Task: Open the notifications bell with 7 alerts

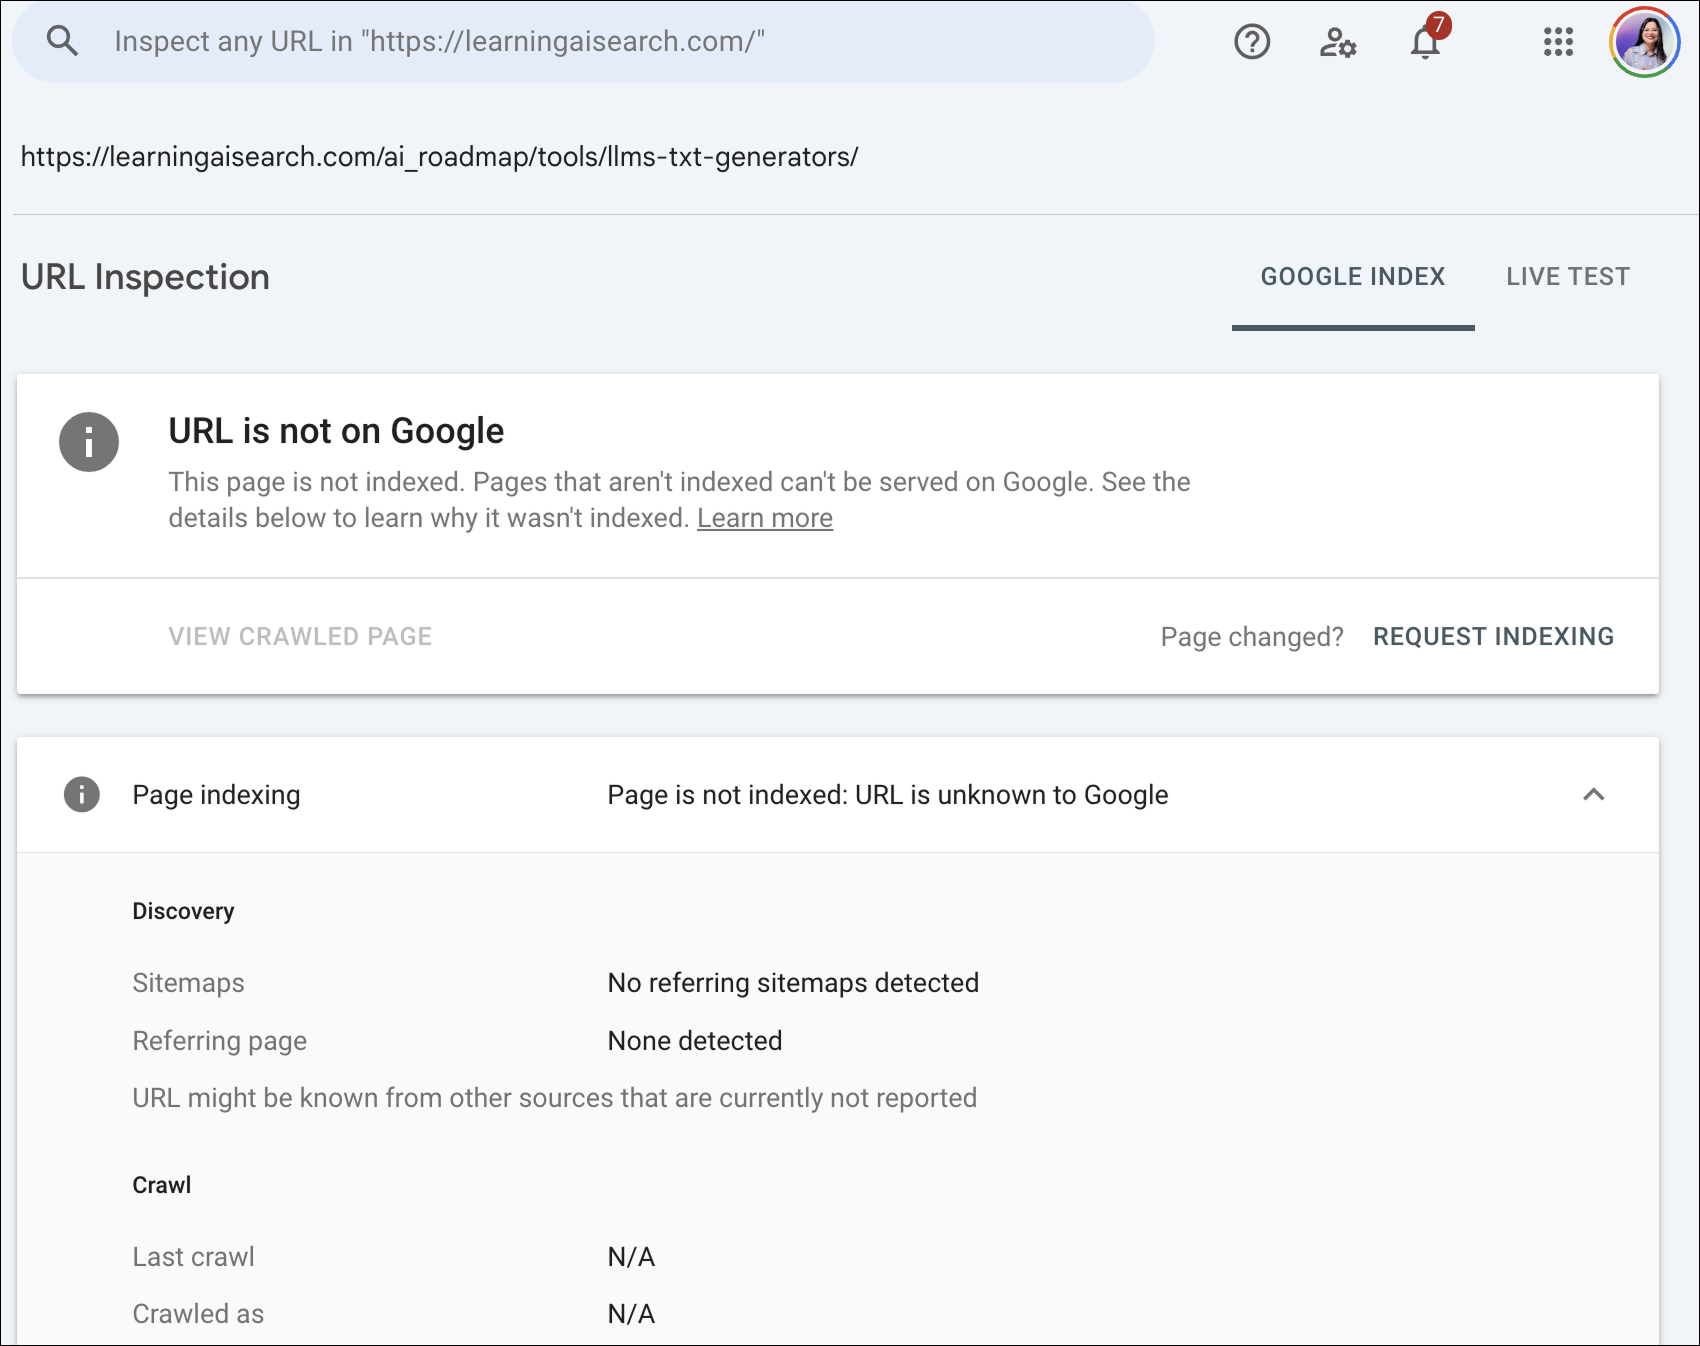Action: click(1427, 38)
